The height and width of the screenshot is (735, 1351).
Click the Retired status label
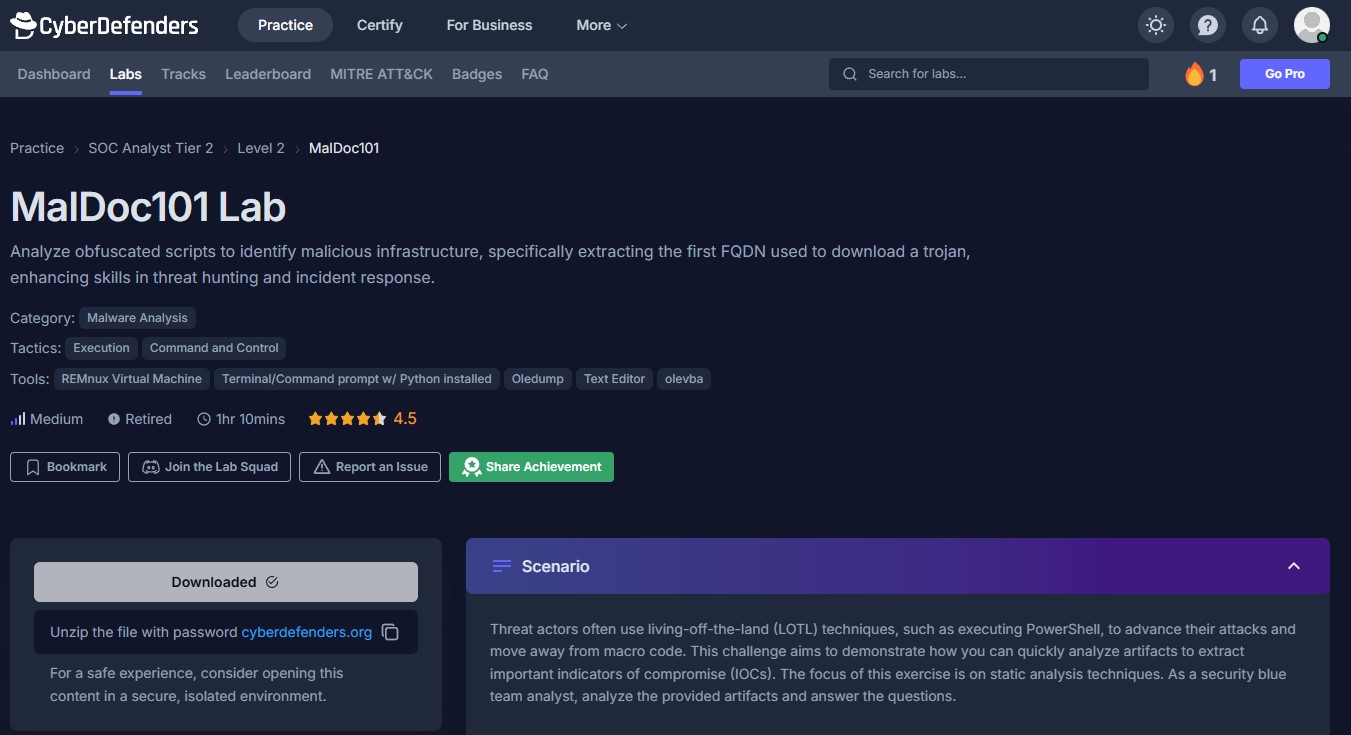(x=140, y=419)
